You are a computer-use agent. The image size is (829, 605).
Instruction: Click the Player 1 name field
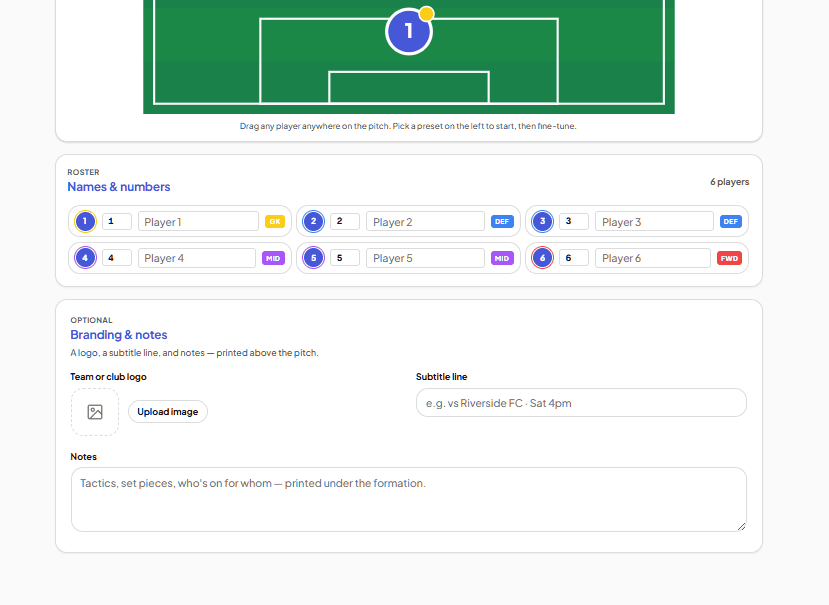click(198, 222)
